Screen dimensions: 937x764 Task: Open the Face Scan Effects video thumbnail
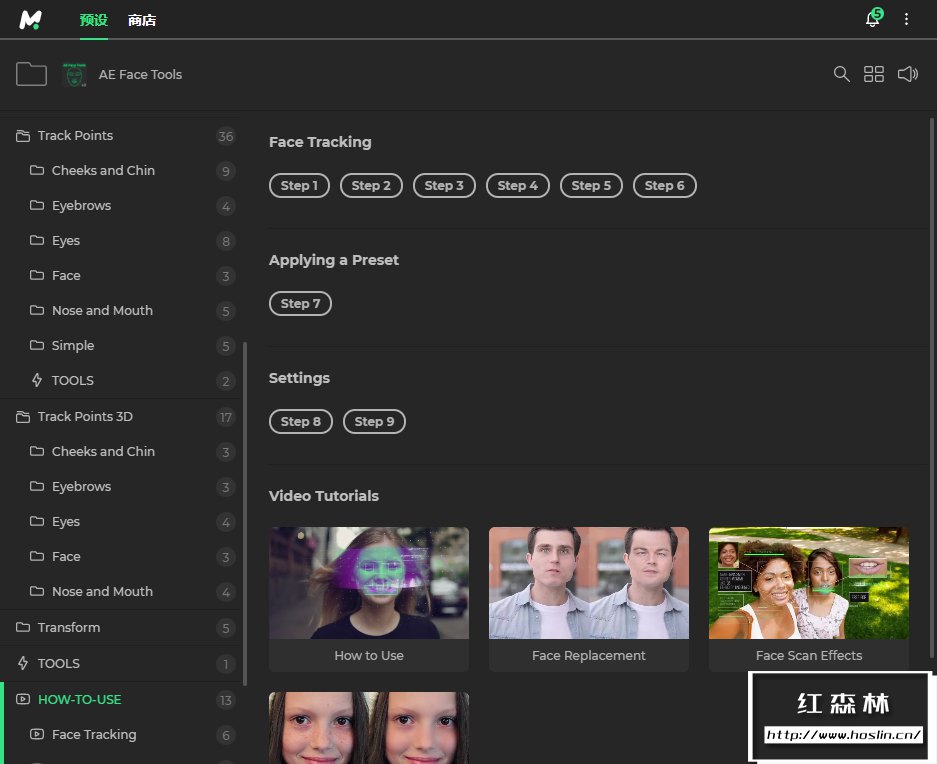[x=809, y=583]
